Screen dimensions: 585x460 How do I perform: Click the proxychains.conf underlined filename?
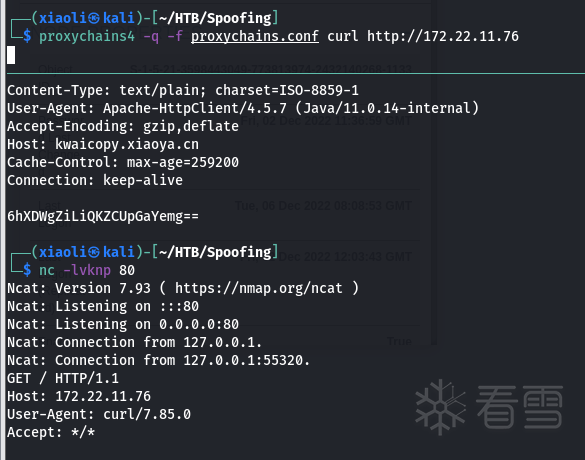coord(255,37)
